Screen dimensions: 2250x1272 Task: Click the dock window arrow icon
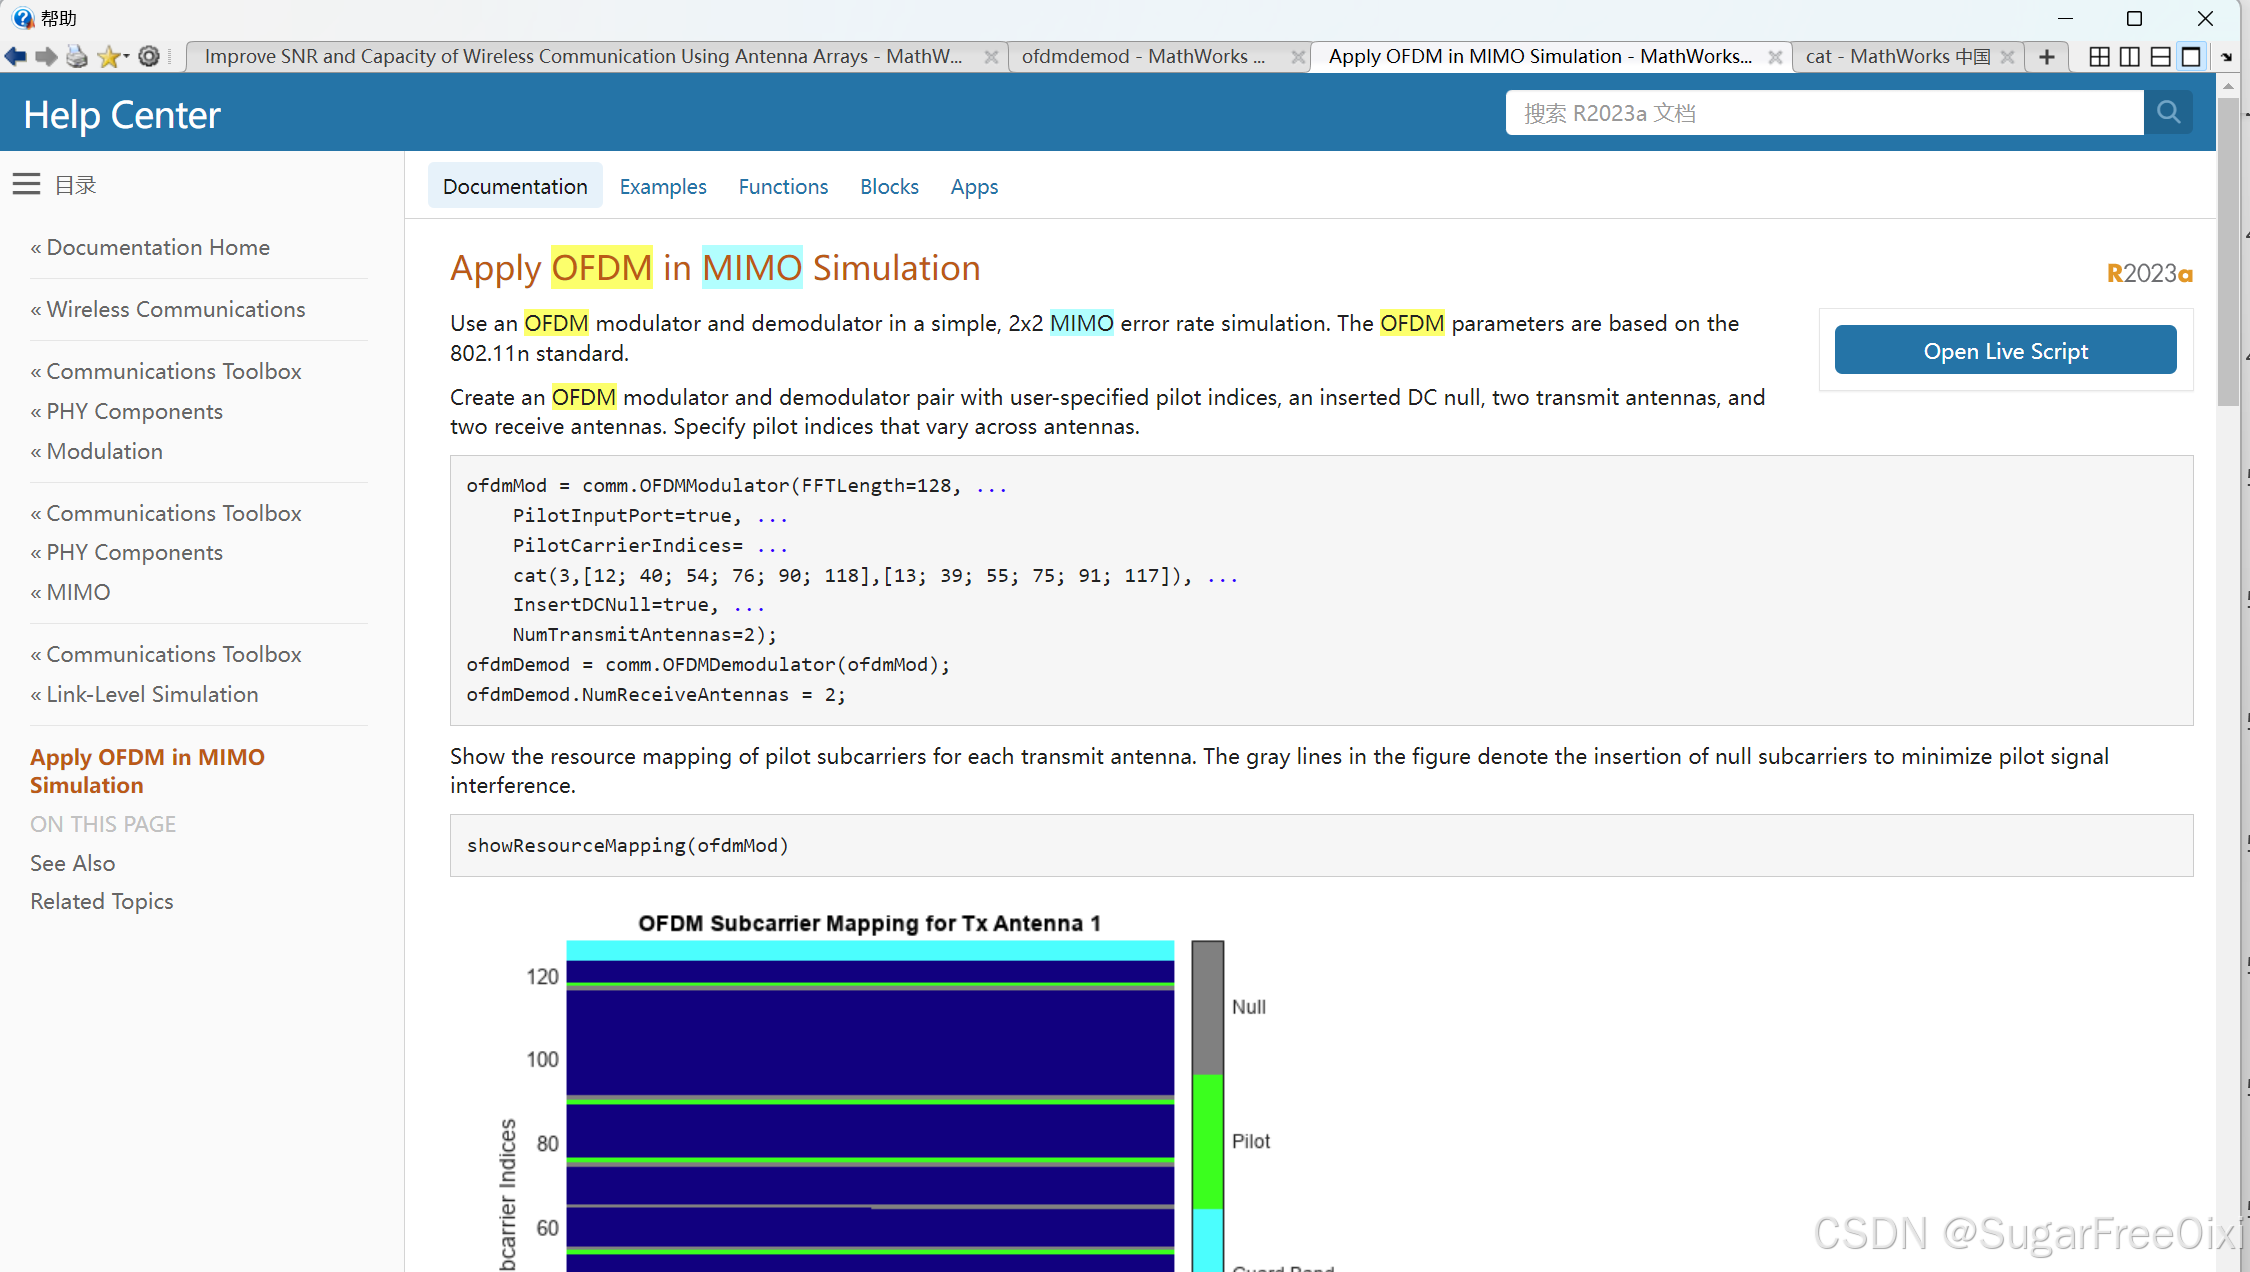2227,57
